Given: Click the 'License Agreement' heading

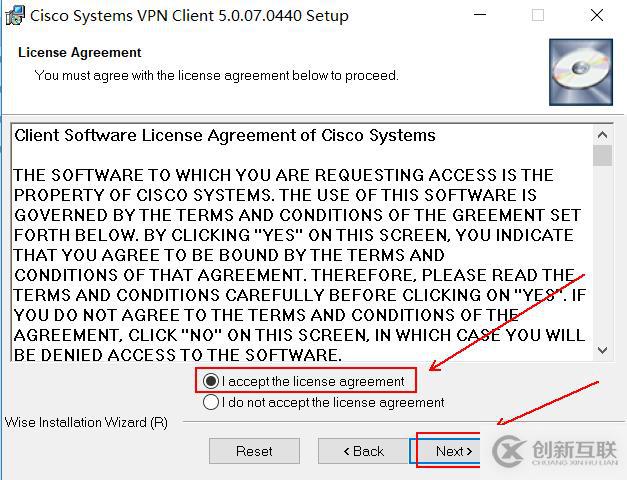Looking at the screenshot, I should coord(80,52).
